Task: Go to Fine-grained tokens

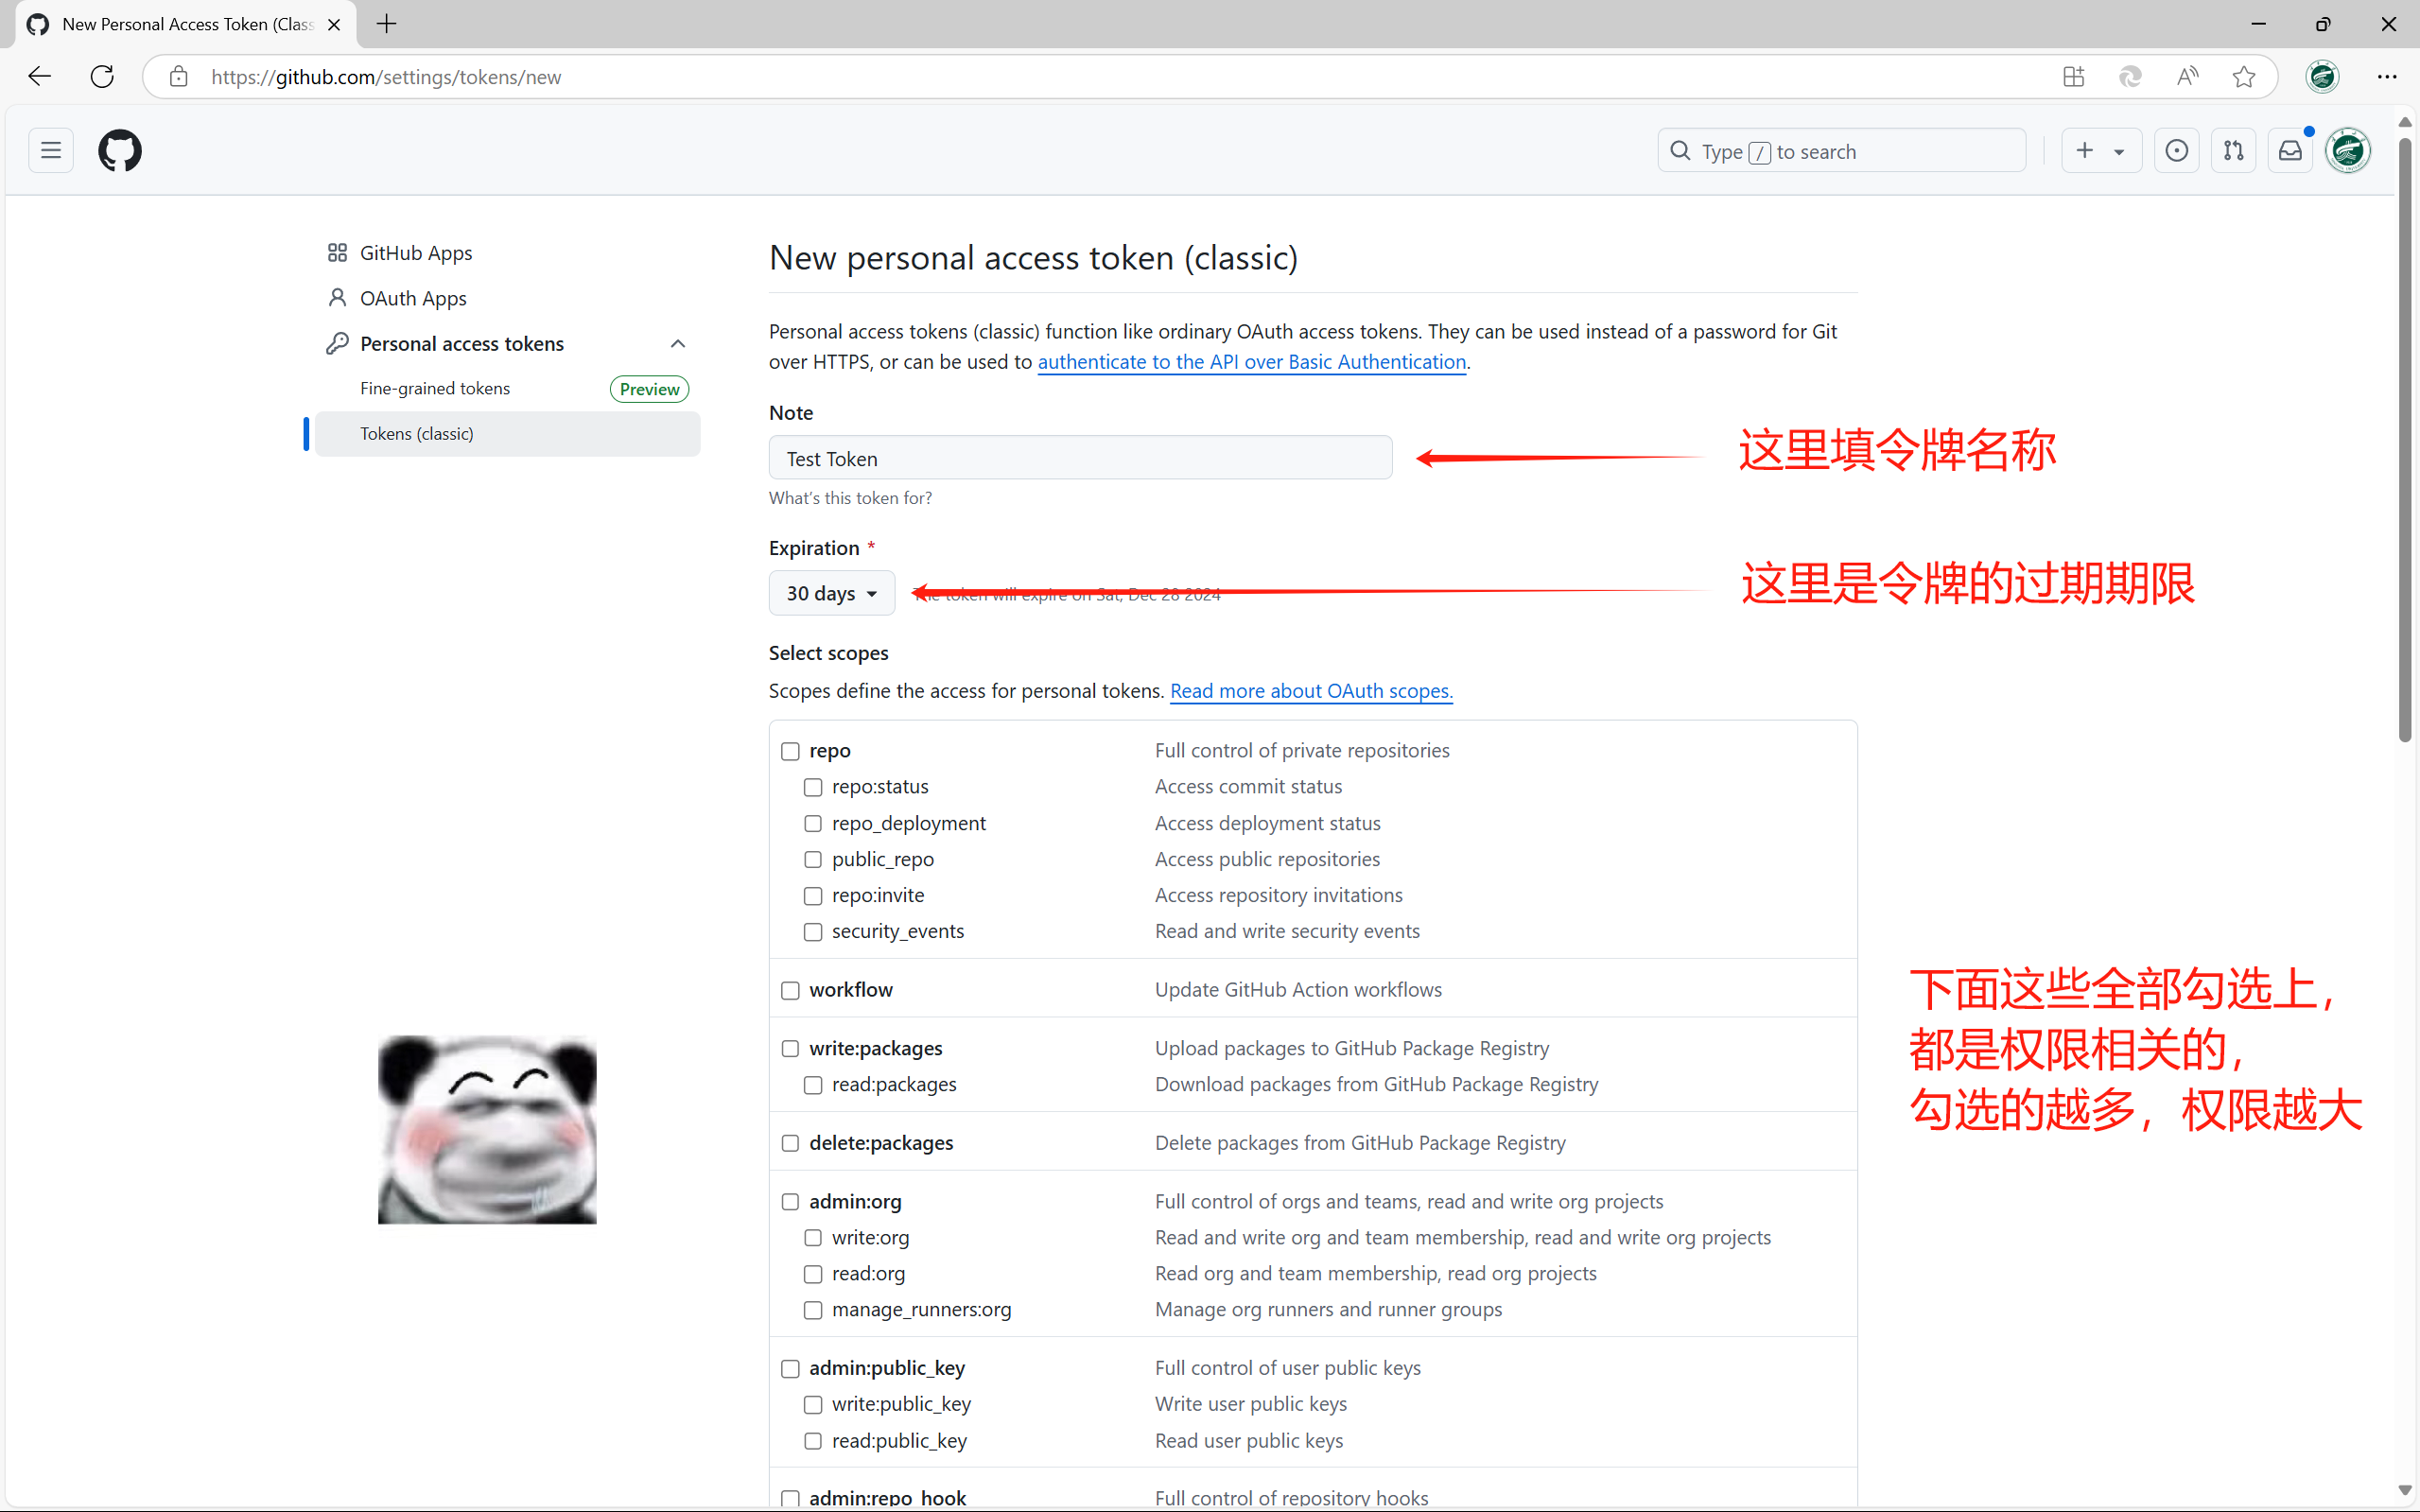Action: (435, 388)
